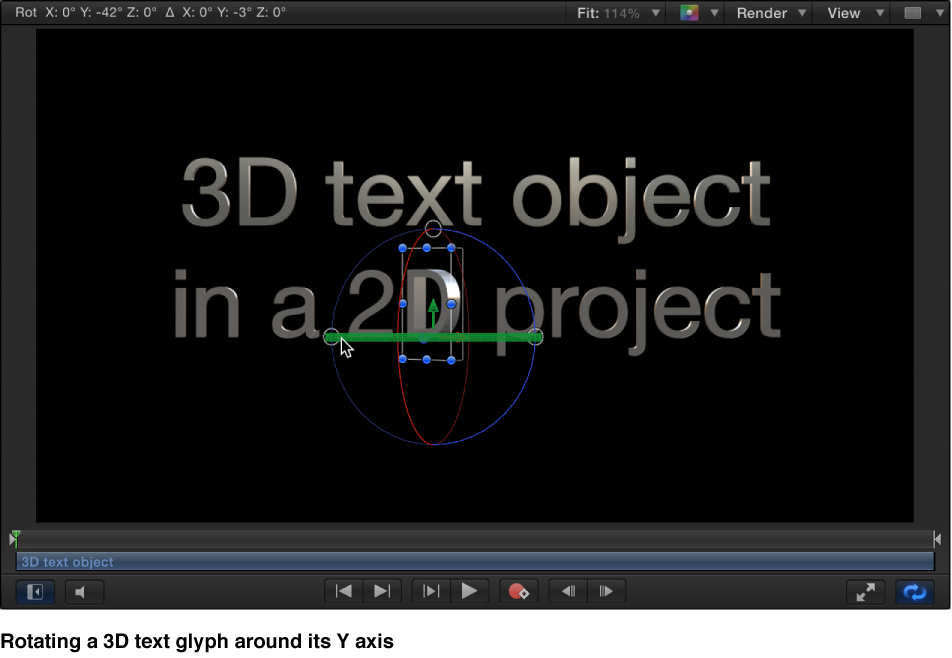Step forward one frame
Viewport: 952px width, 658px height.
pos(606,591)
